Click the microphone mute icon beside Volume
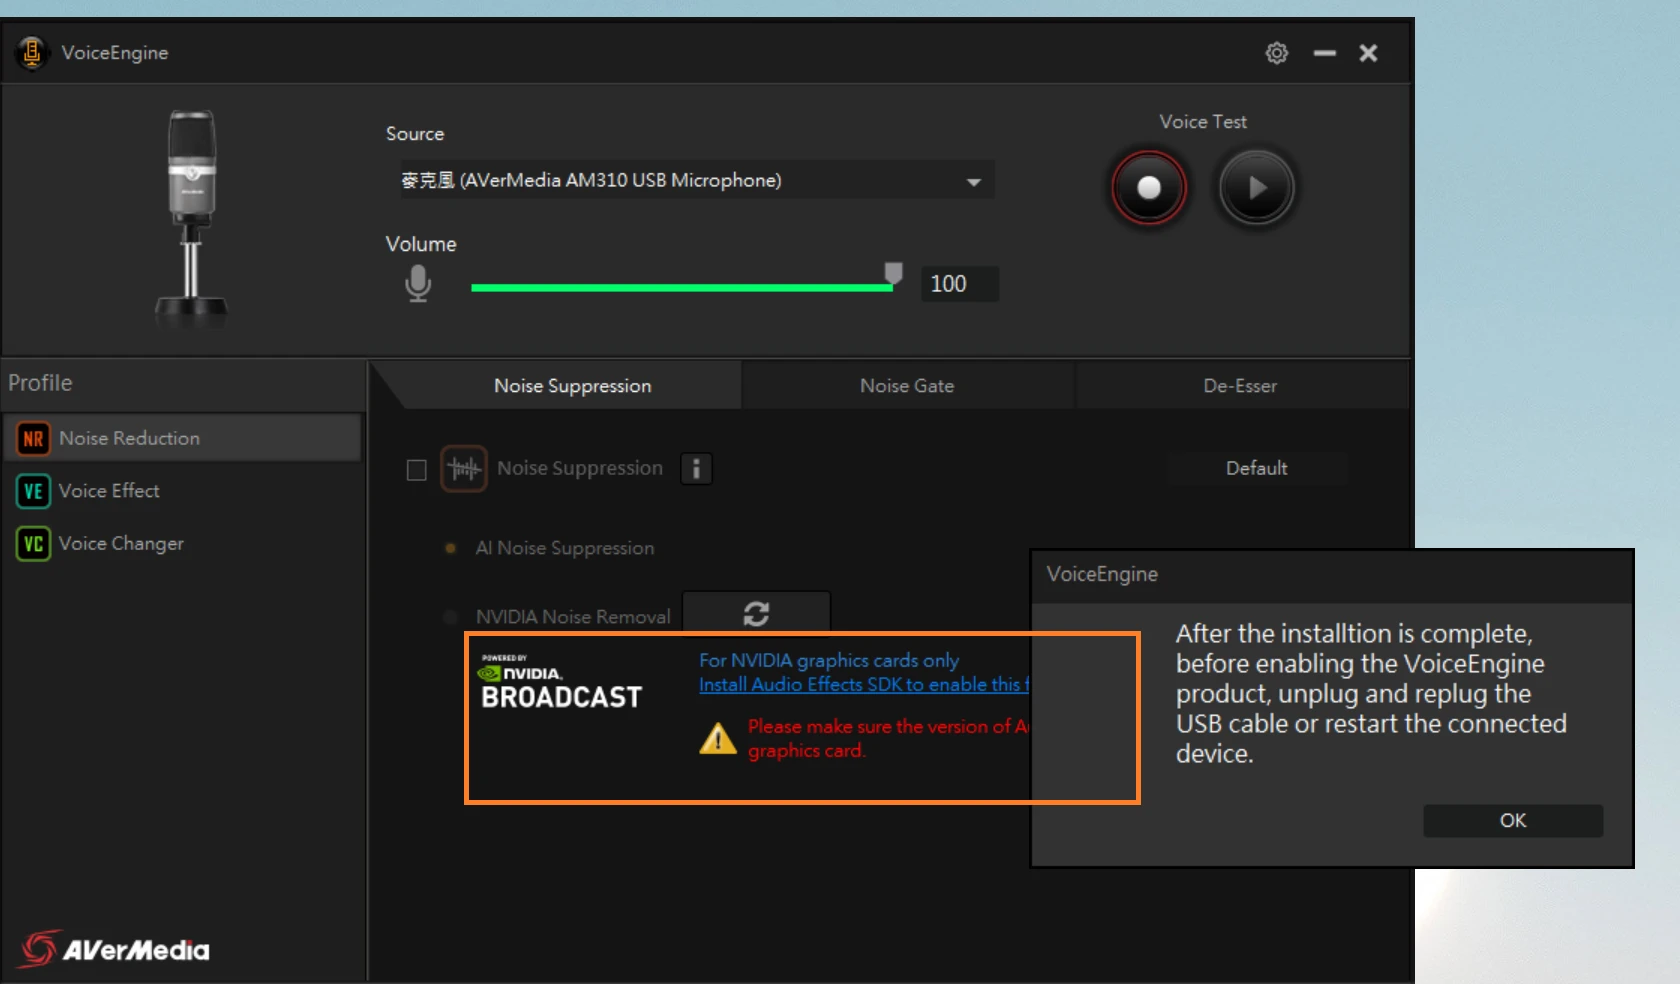 pyautogui.click(x=418, y=284)
